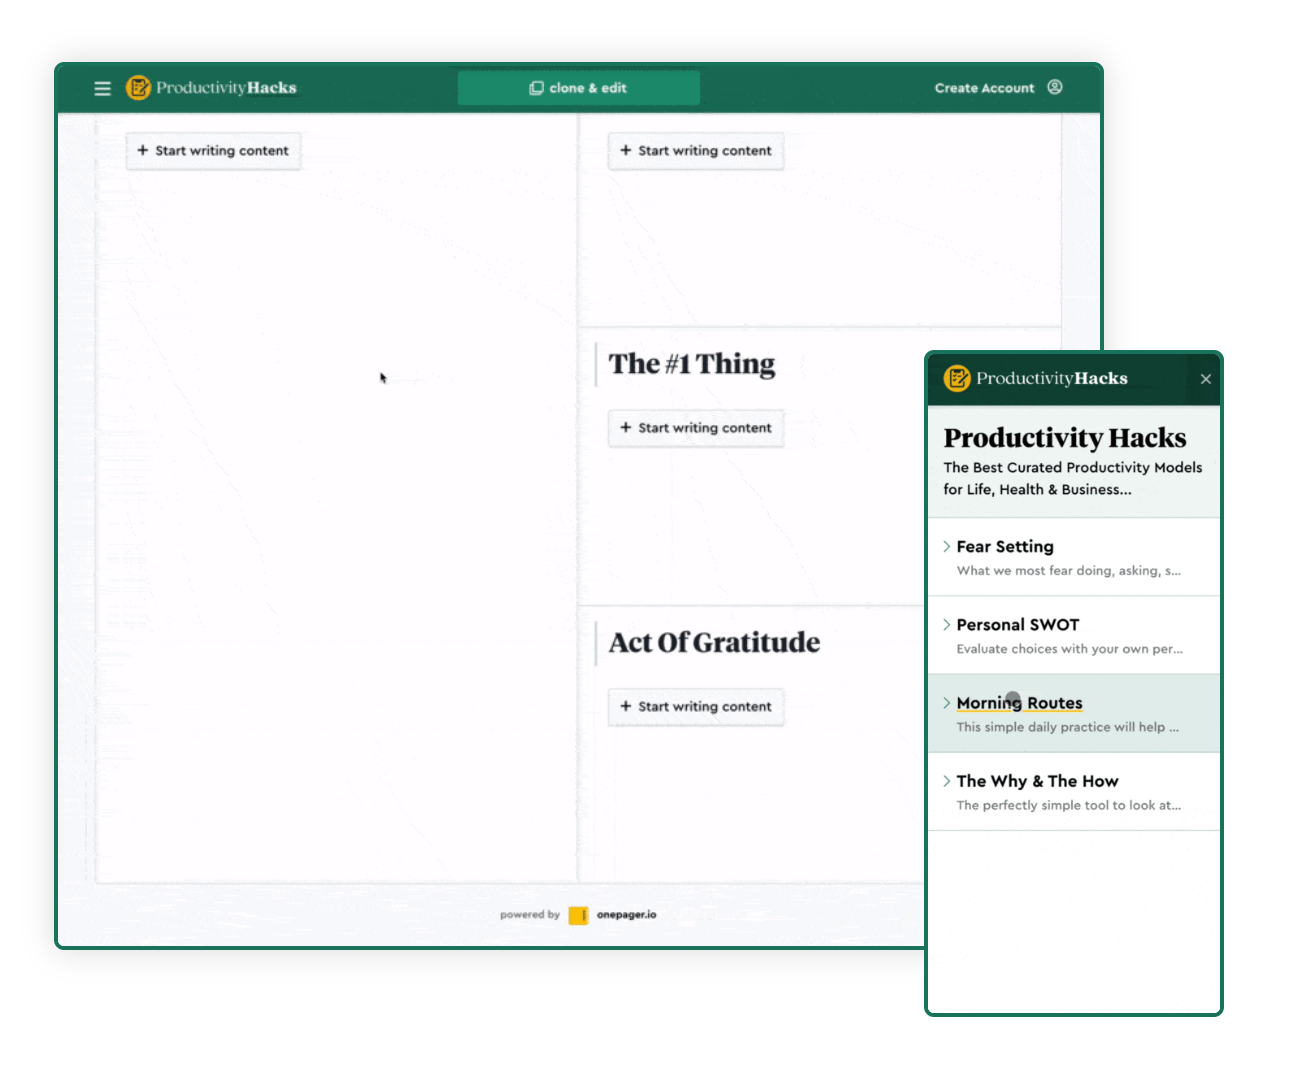The height and width of the screenshot is (1068, 1298).
Task: Select 'Start writing content' in the left column
Action: coord(213,151)
